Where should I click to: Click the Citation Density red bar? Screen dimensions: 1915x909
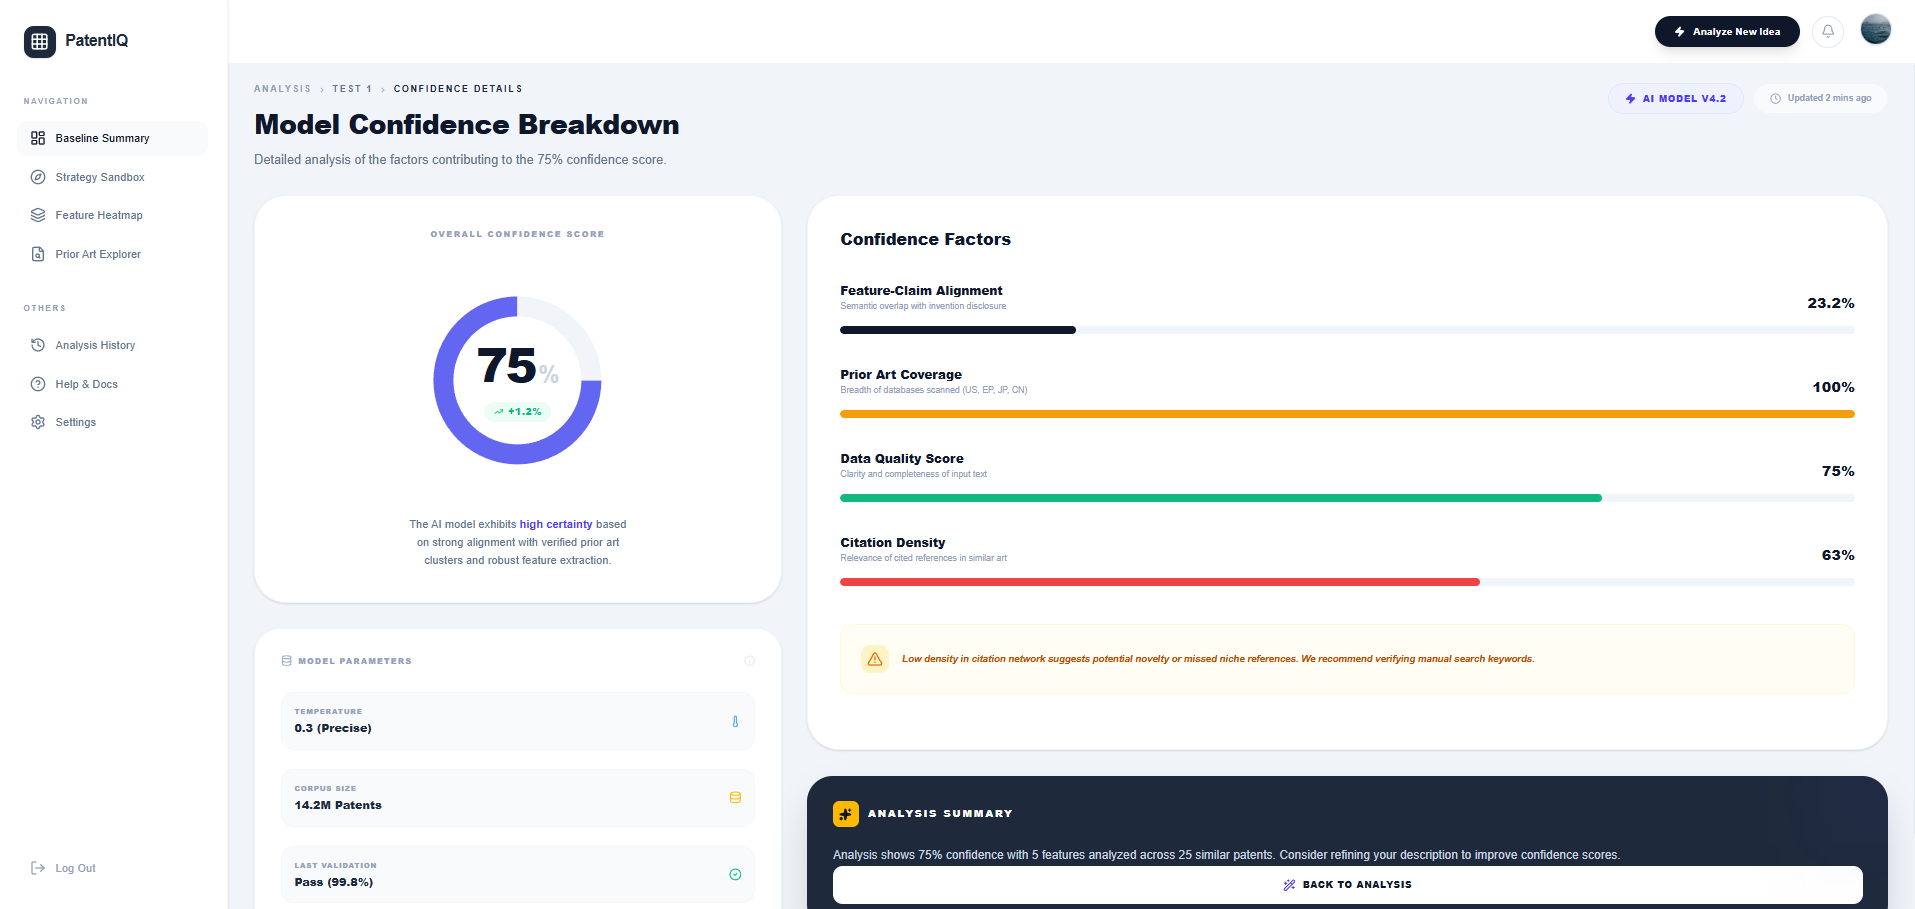pyautogui.click(x=1160, y=582)
